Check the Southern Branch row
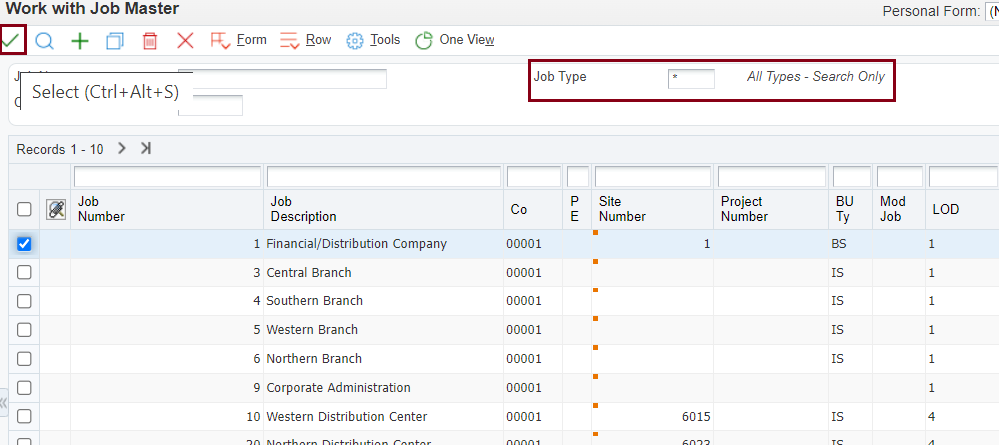The image size is (999, 445). [x=24, y=301]
